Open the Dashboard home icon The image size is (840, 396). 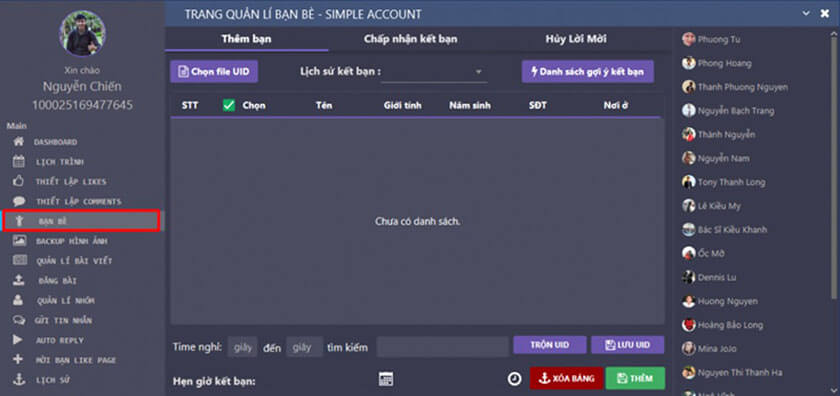pyautogui.click(x=19, y=142)
